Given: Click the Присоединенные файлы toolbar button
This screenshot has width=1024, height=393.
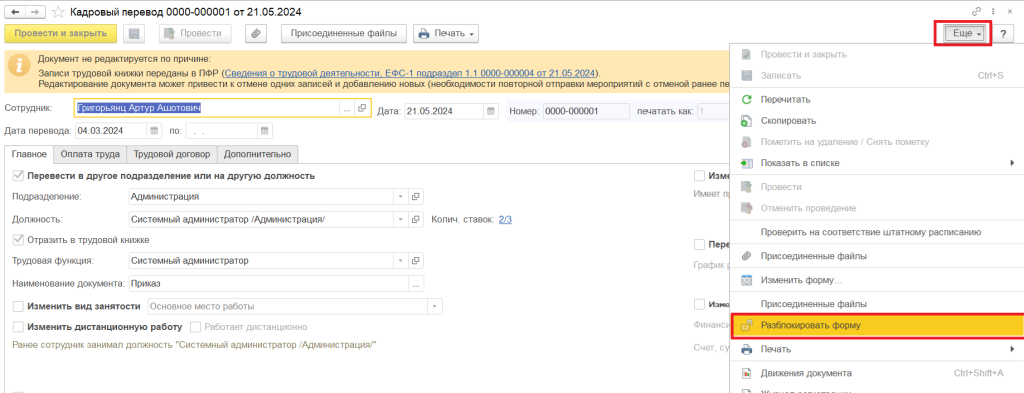Looking at the screenshot, I should coord(344,33).
